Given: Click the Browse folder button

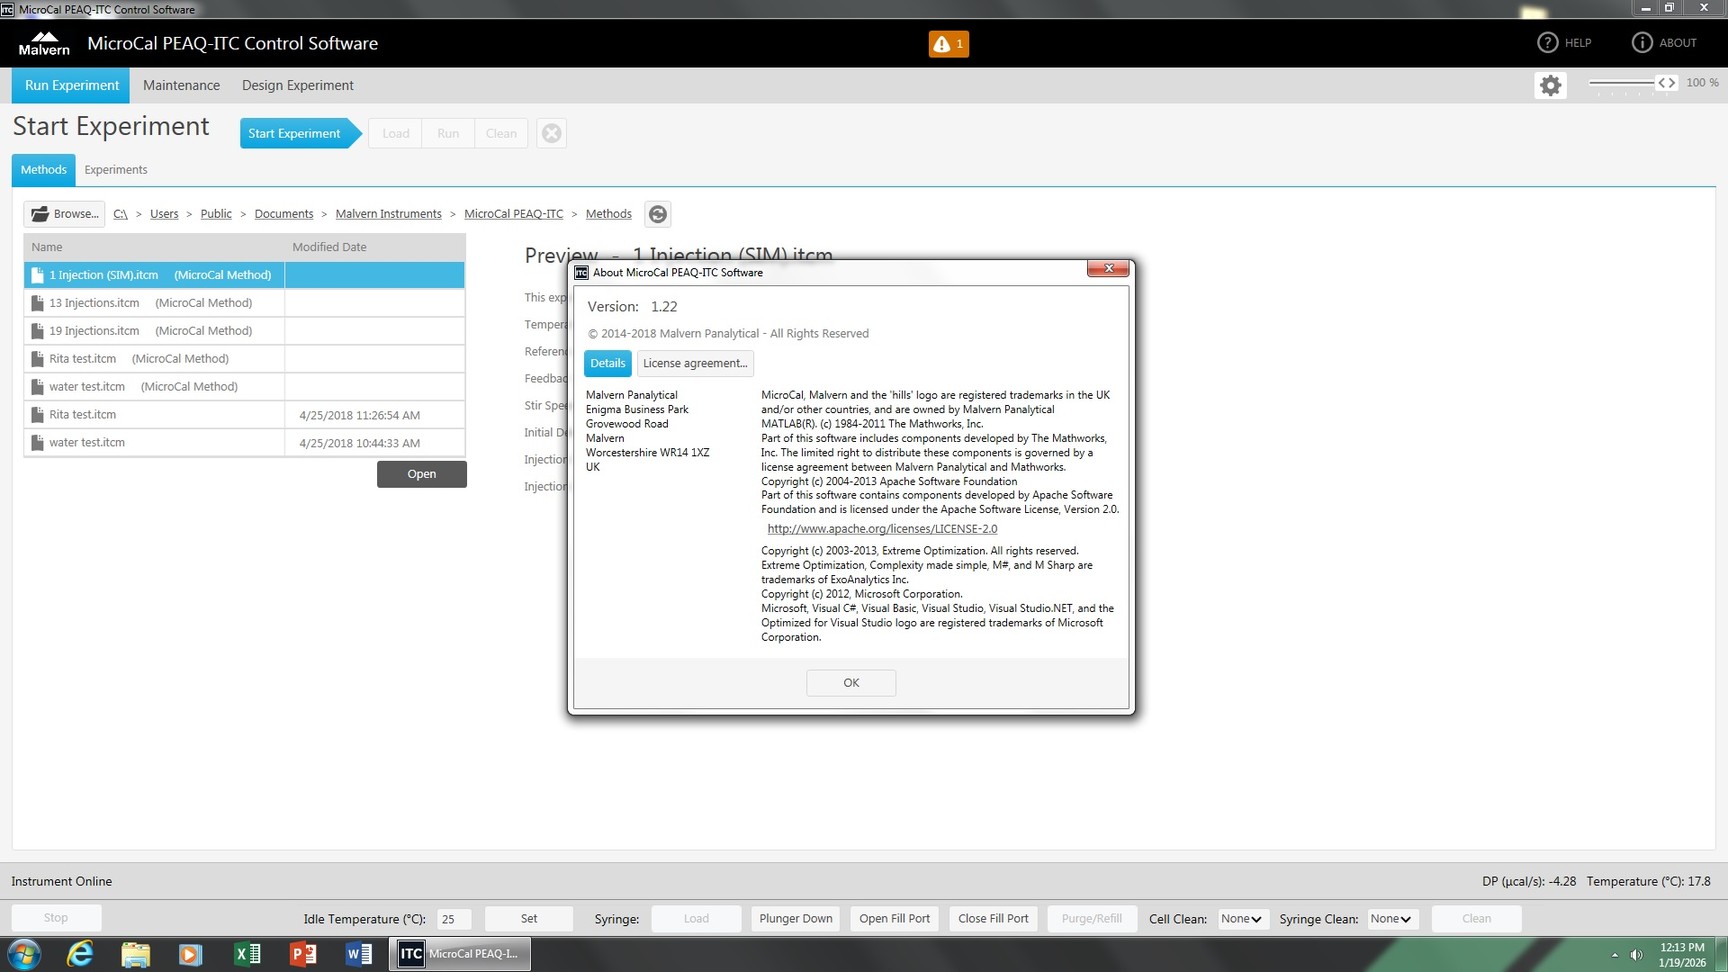Looking at the screenshot, I should click(x=65, y=214).
